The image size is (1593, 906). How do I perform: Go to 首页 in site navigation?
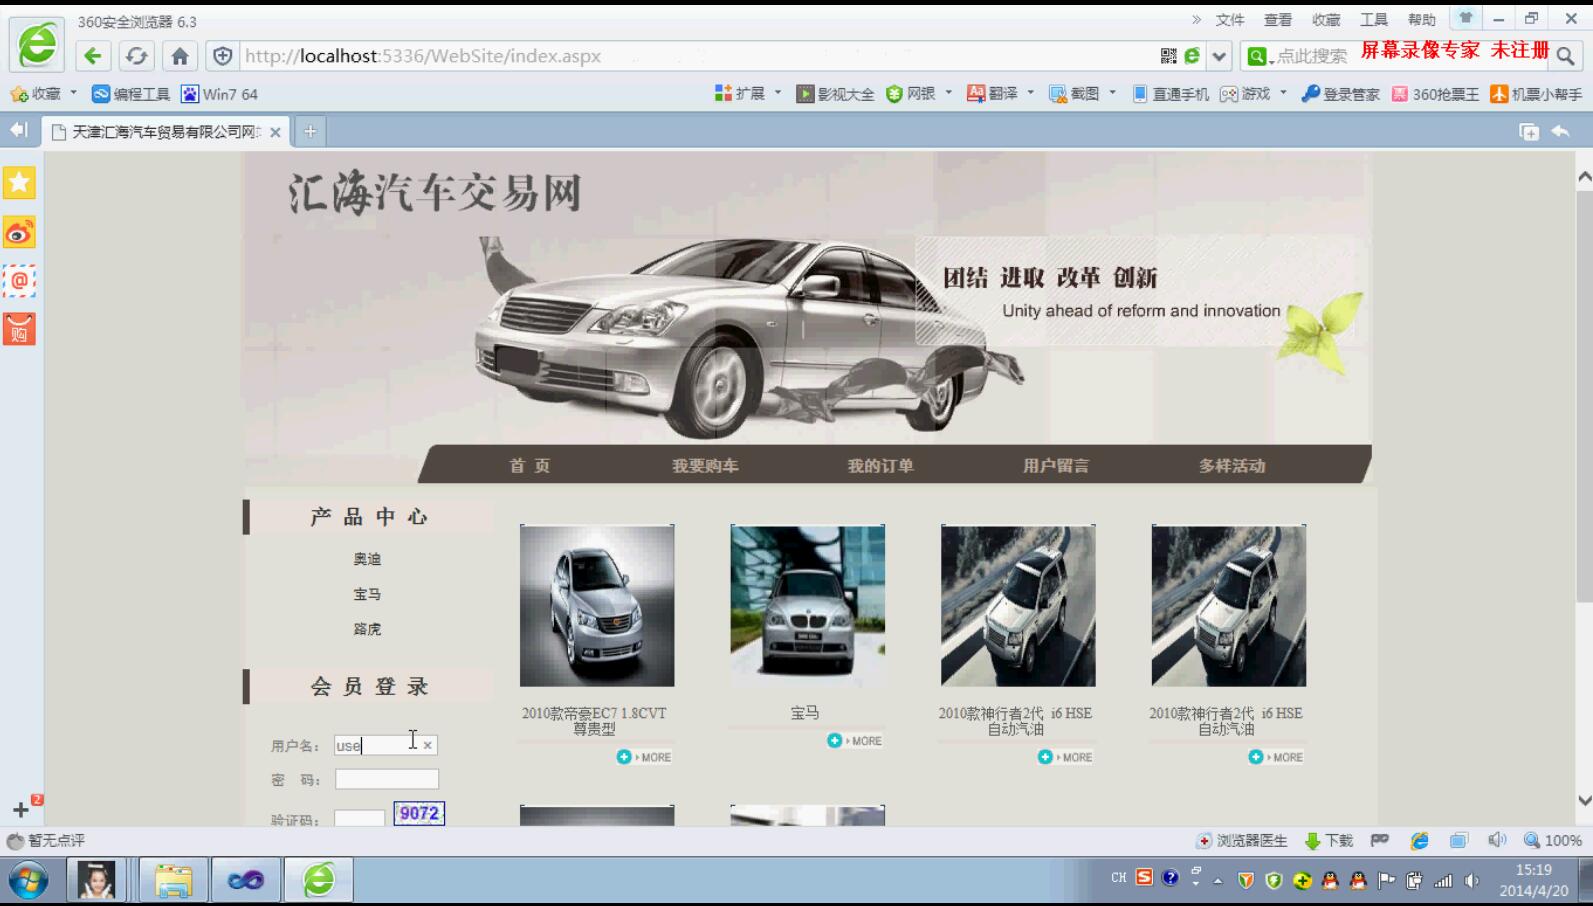pos(529,465)
